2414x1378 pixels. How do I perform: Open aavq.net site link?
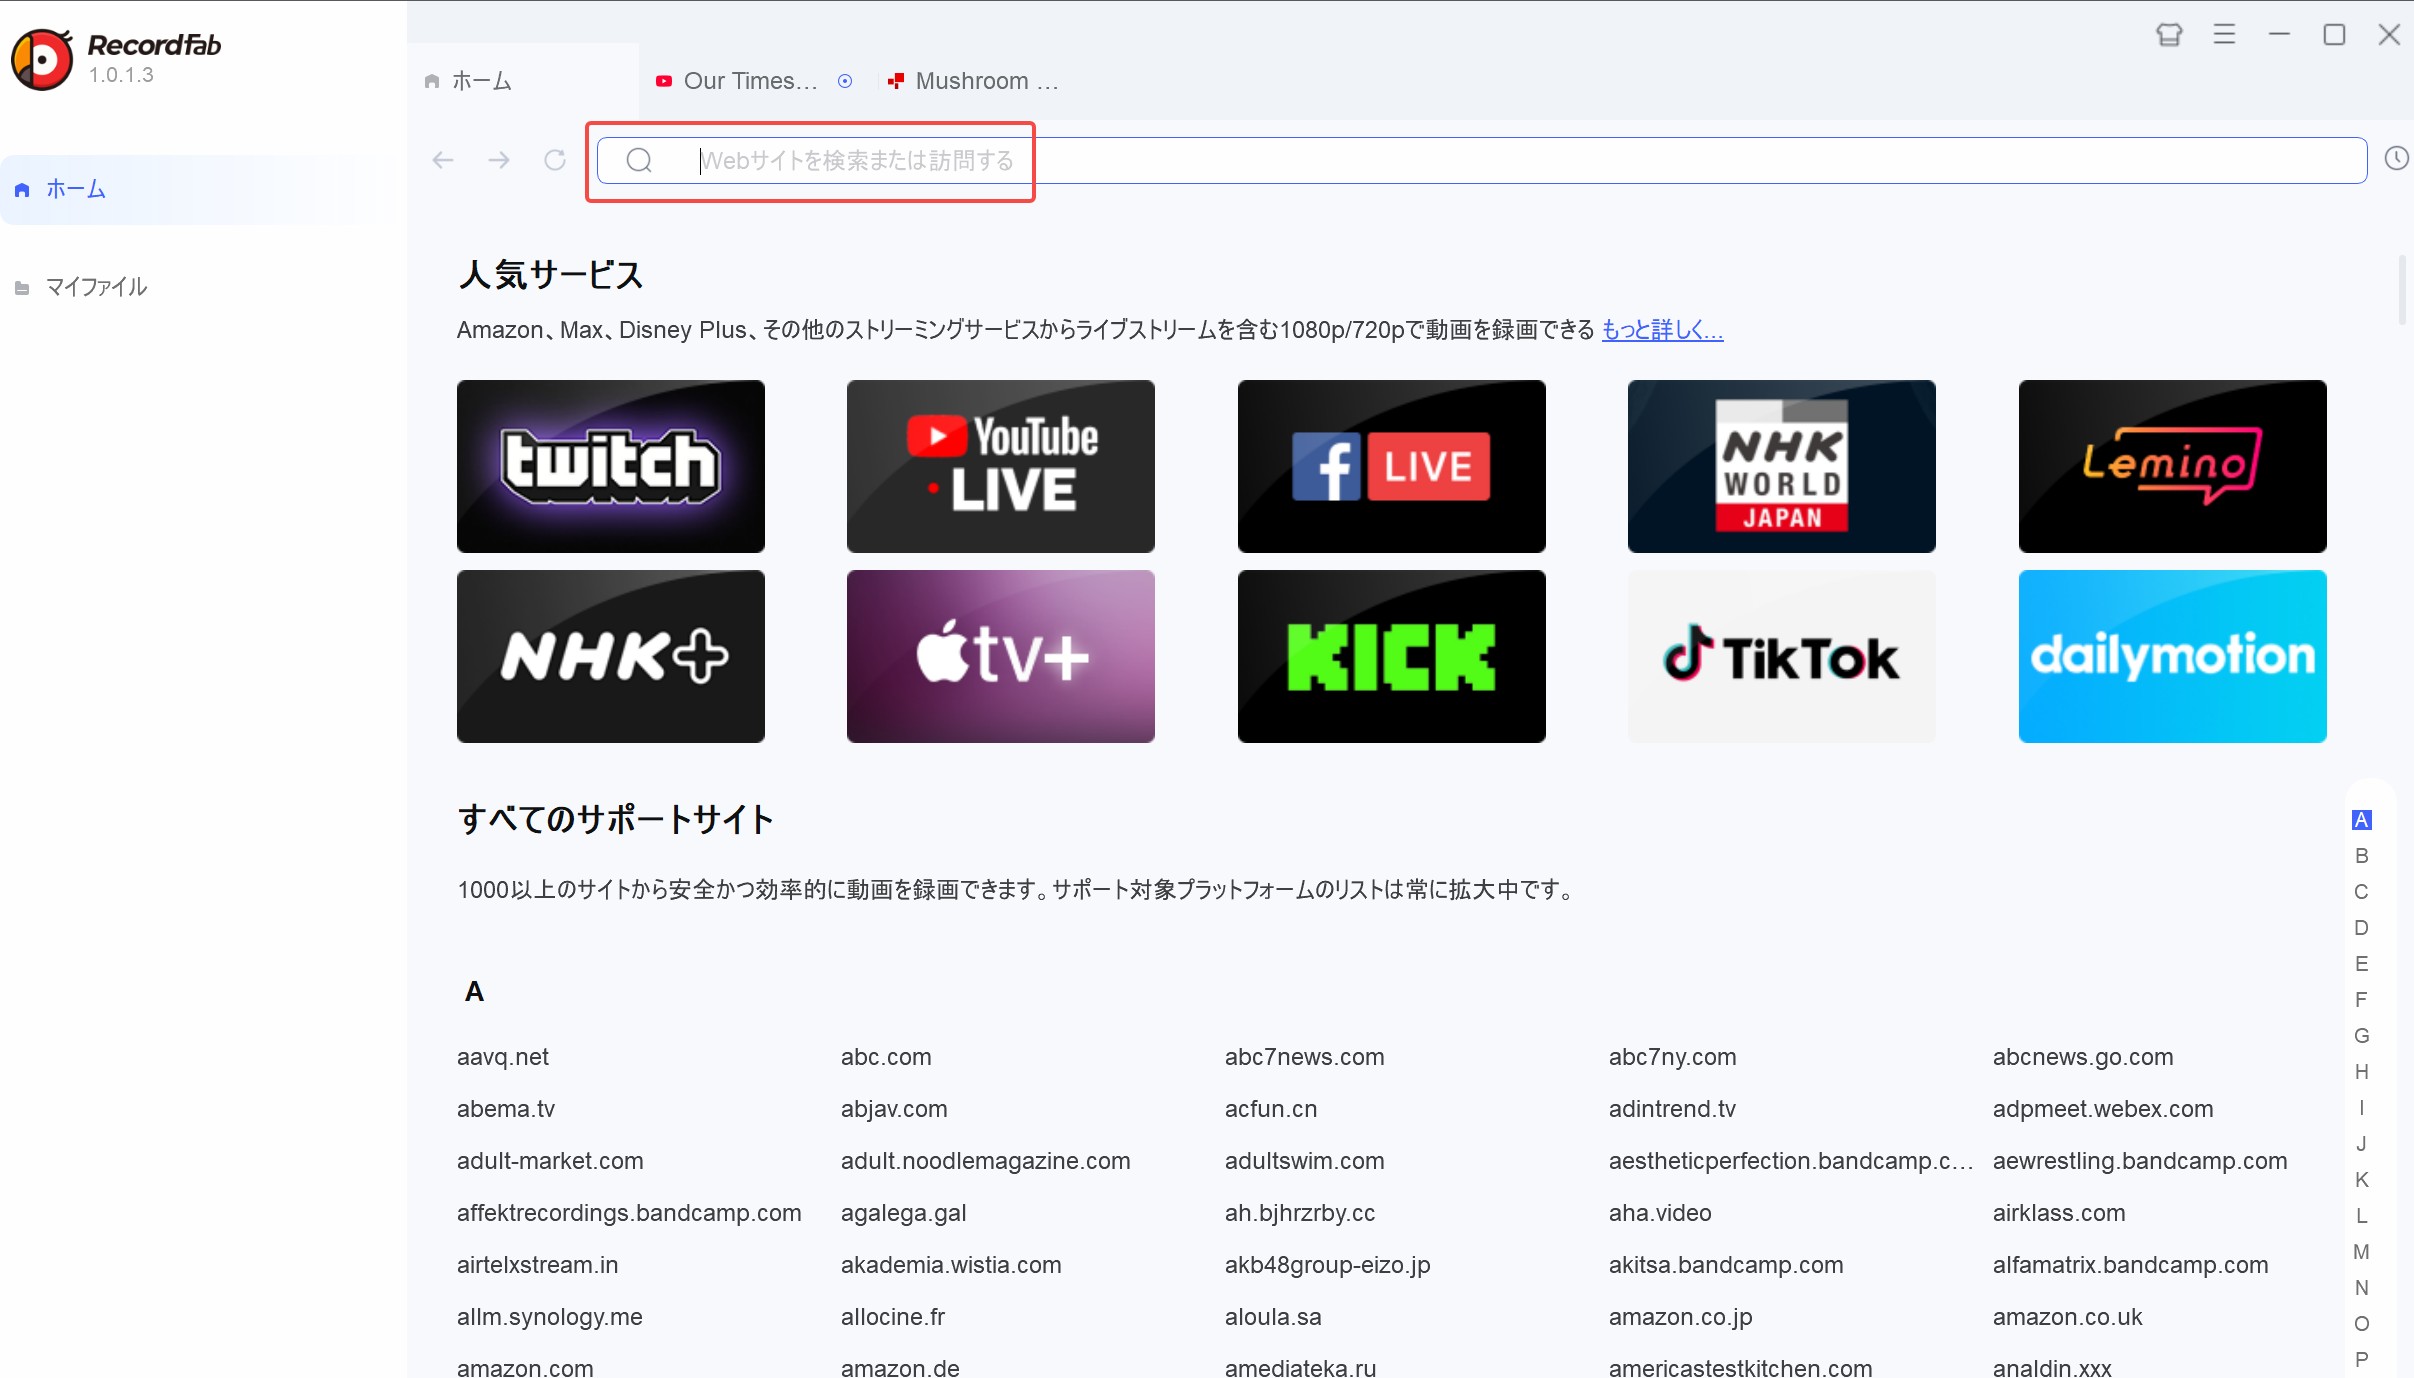503,1057
